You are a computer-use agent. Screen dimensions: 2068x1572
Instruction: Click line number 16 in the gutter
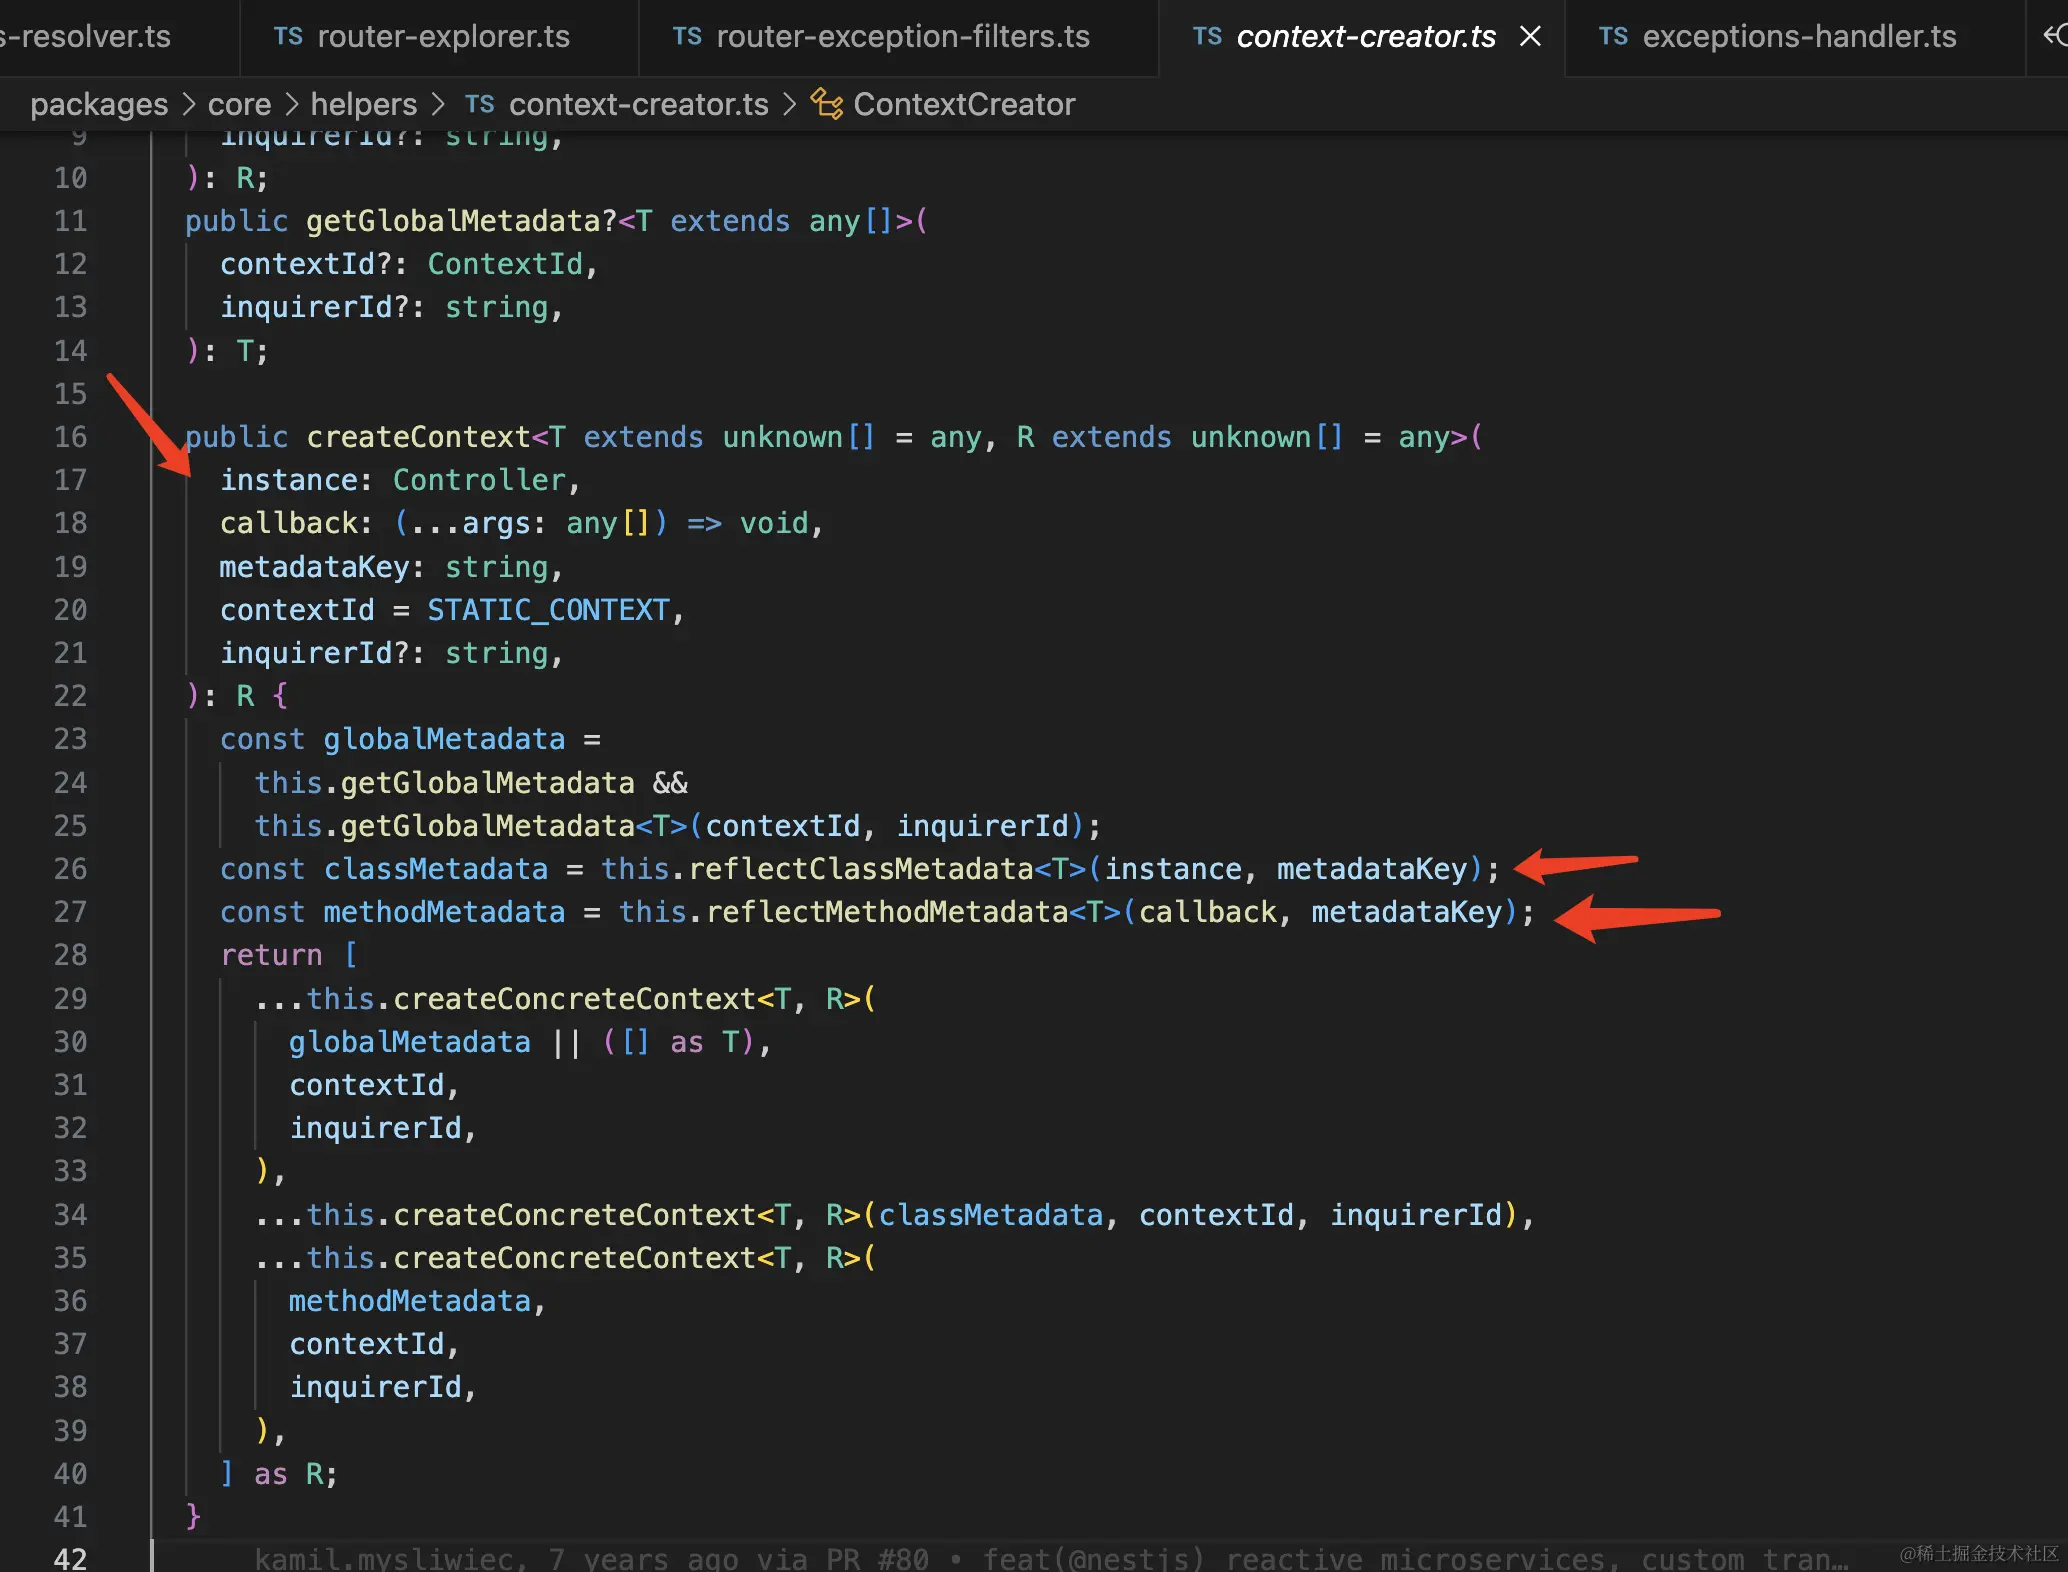[70, 437]
